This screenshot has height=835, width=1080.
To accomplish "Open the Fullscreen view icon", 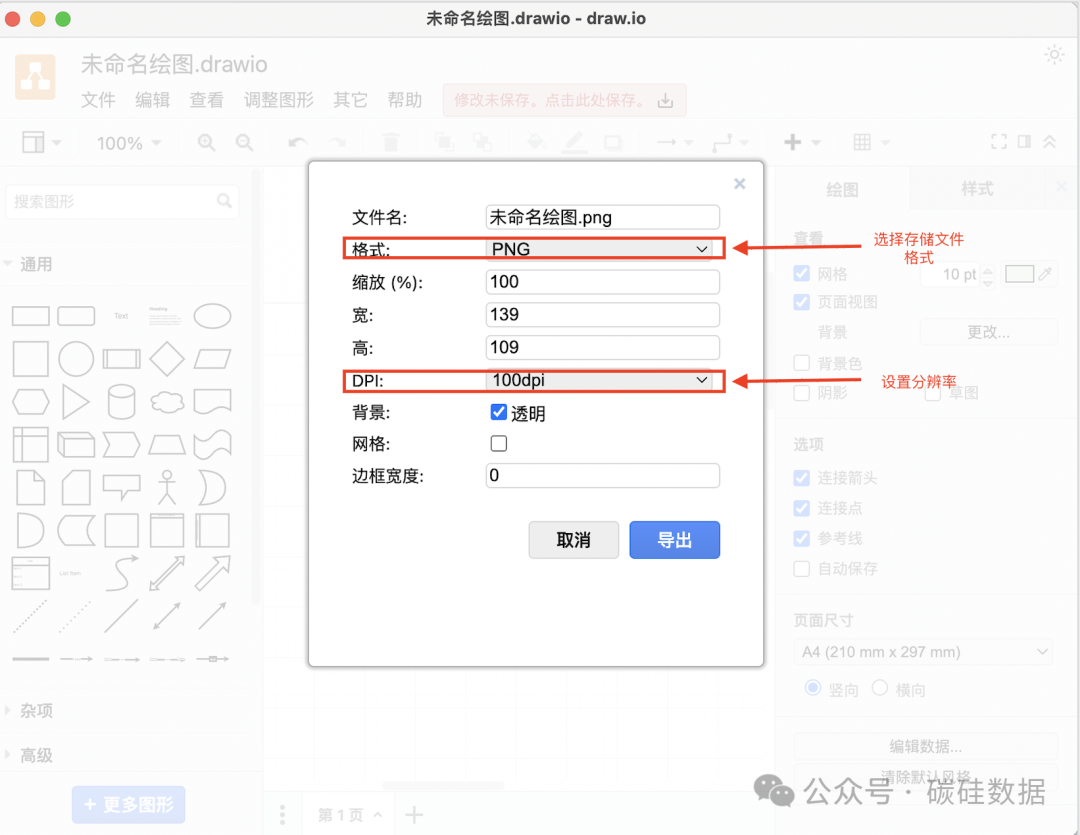I will [x=998, y=142].
